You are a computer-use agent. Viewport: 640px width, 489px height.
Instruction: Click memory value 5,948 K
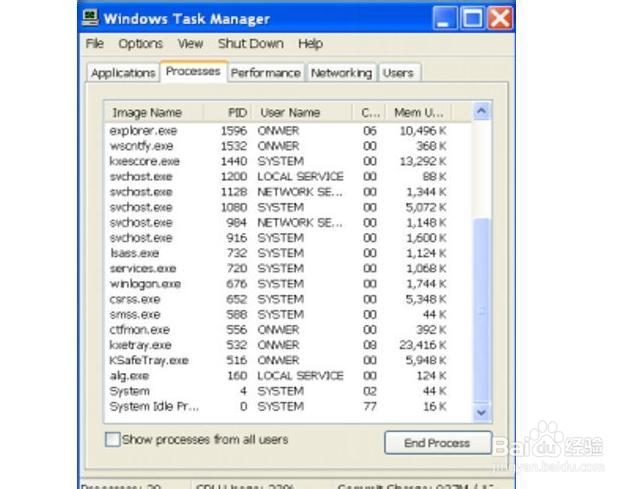pyautogui.click(x=426, y=360)
